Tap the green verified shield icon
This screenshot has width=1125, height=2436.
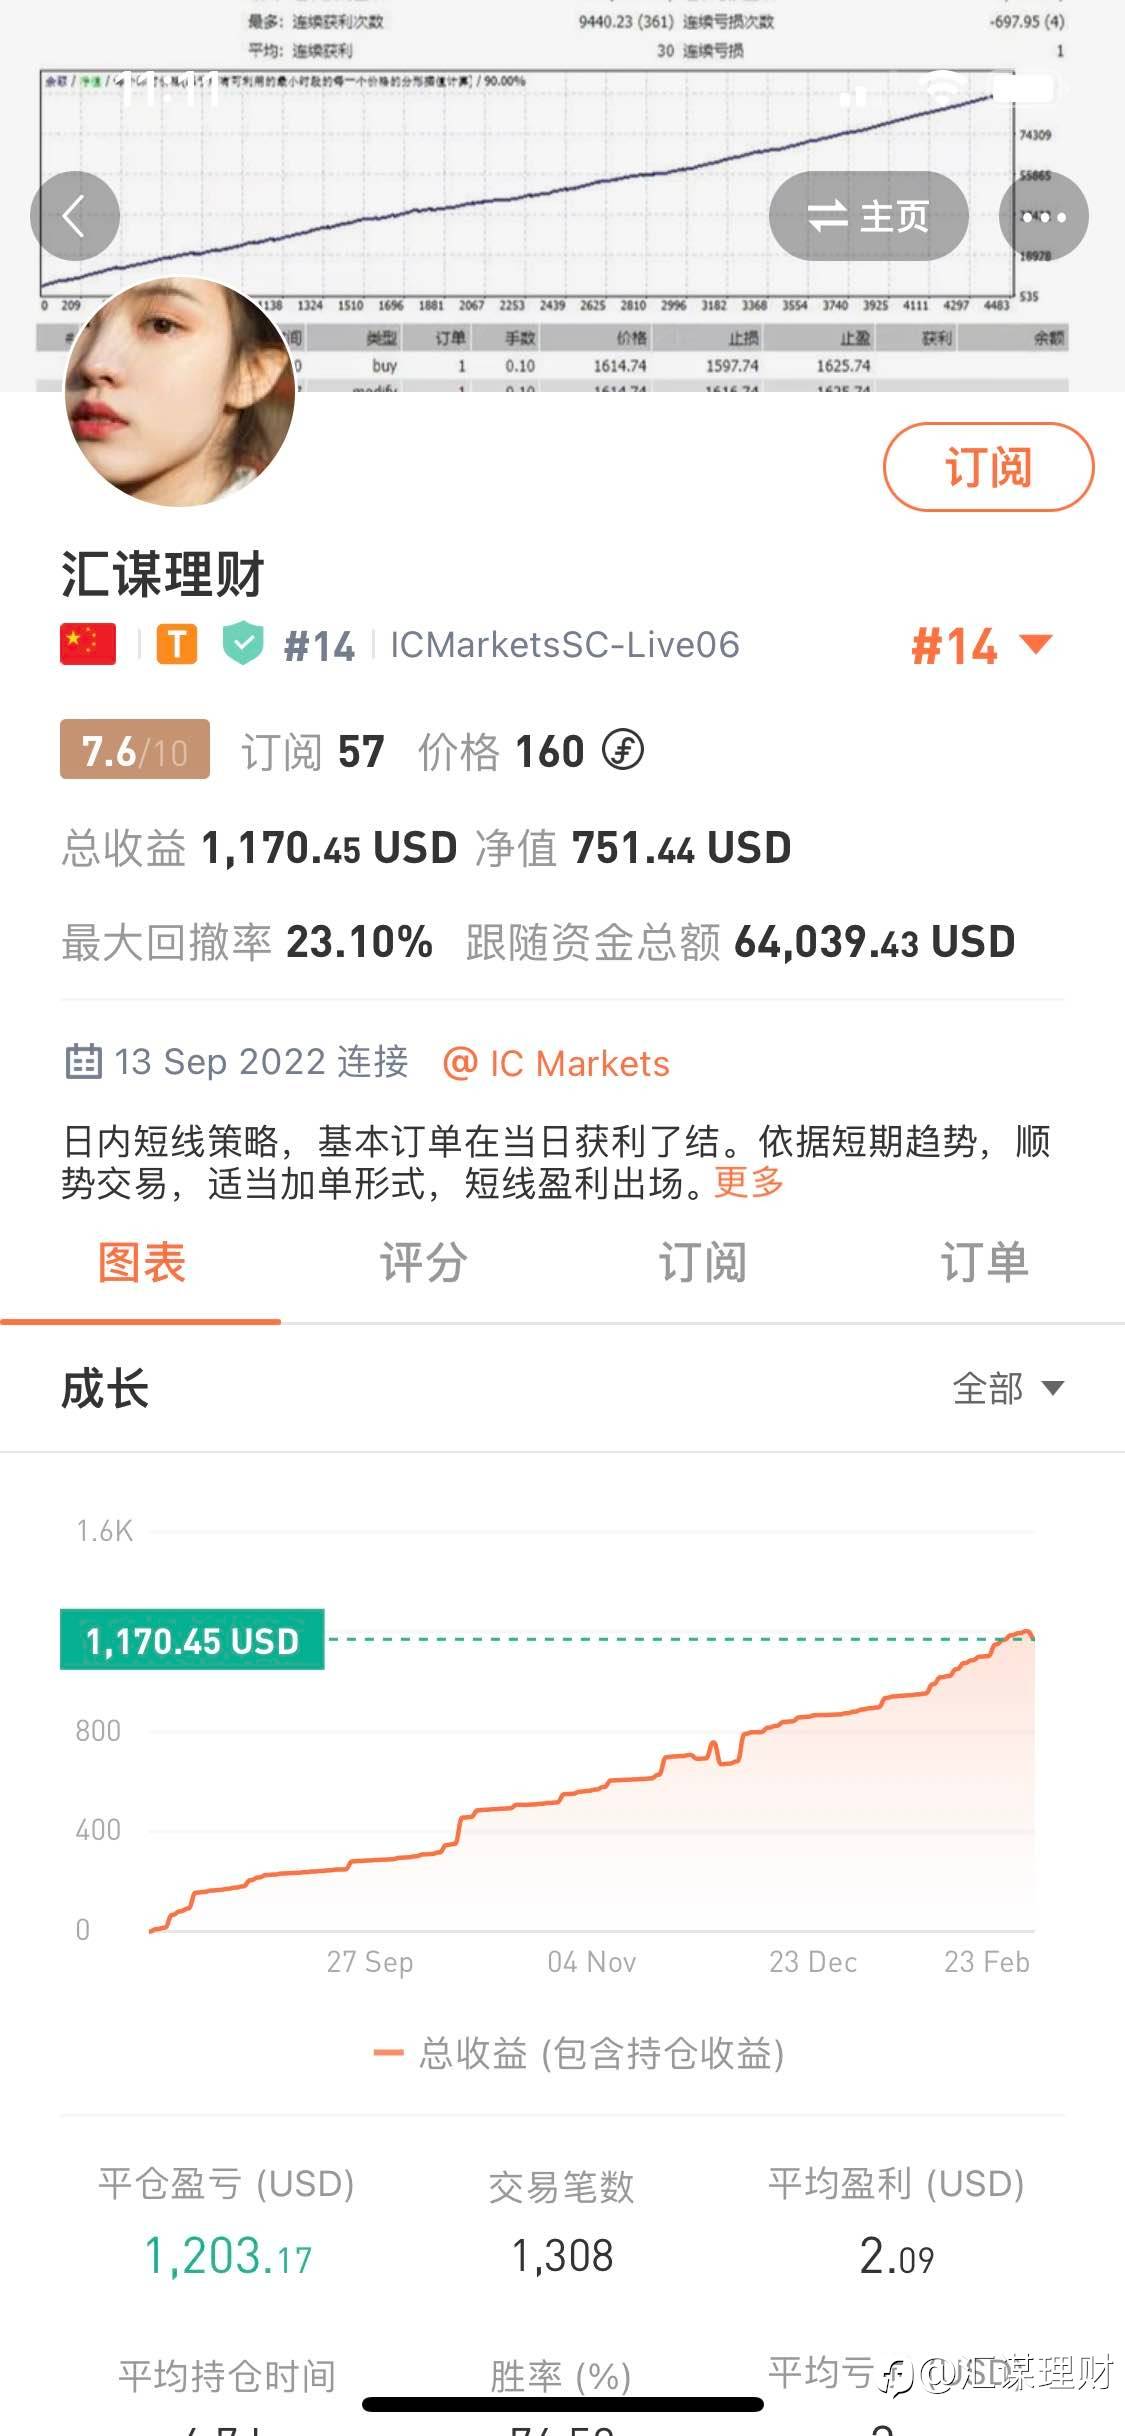click(243, 645)
